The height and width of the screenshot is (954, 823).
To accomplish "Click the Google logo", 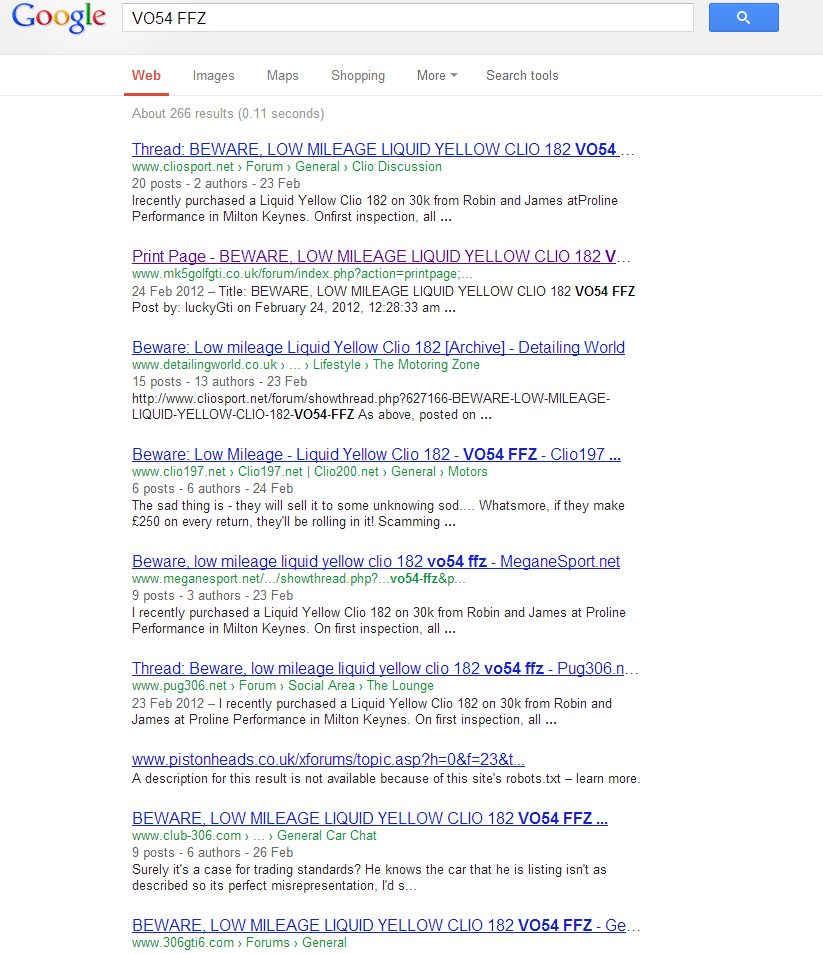I will pyautogui.click(x=58, y=18).
